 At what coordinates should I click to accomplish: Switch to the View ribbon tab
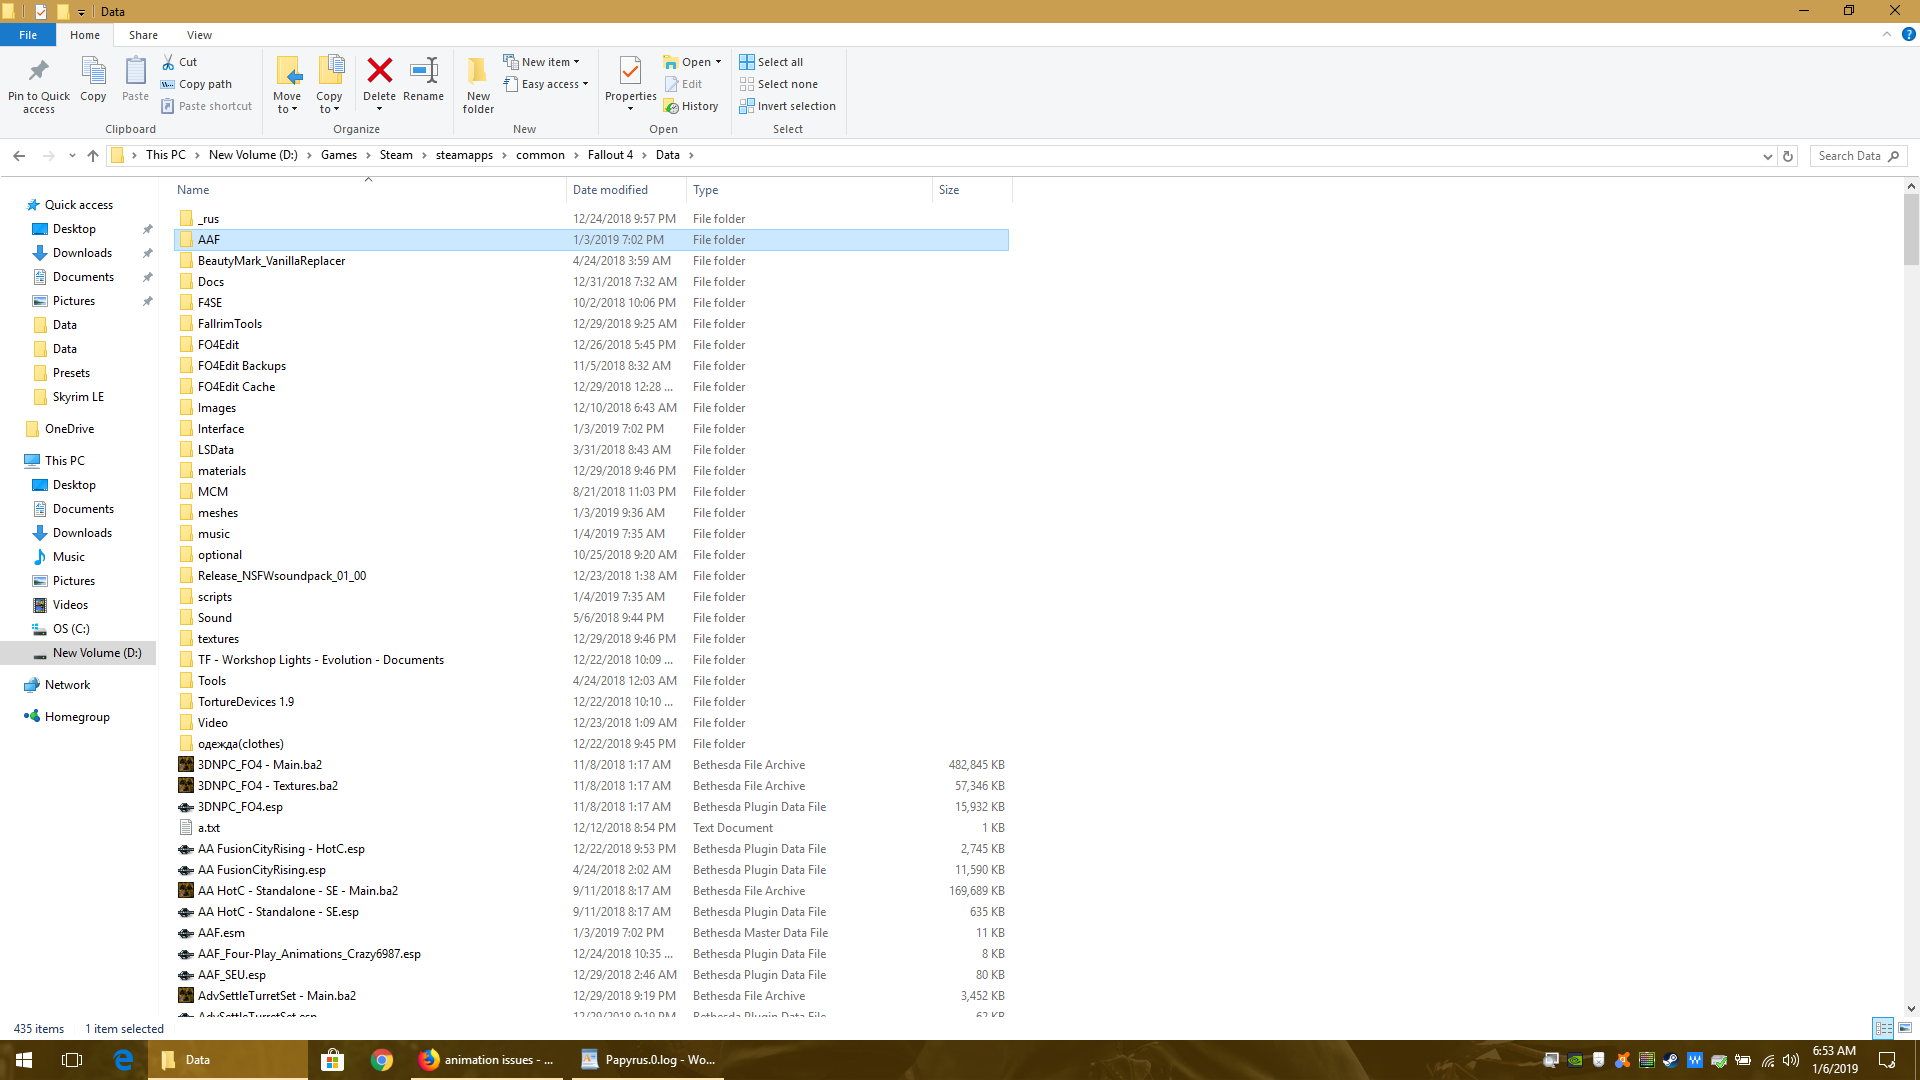point(199,35)
